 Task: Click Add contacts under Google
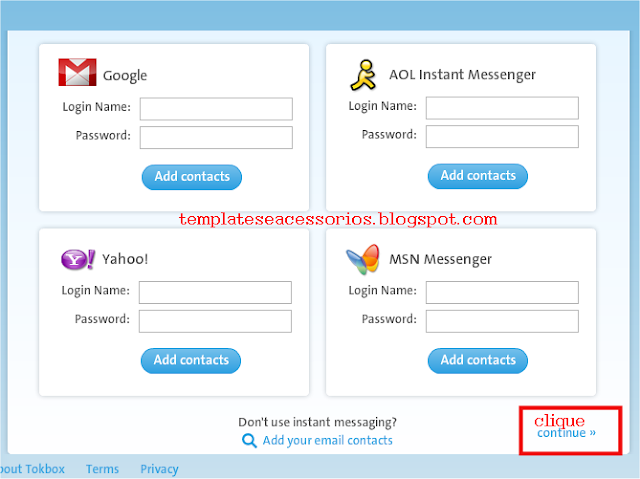click(x=192, y=177)
